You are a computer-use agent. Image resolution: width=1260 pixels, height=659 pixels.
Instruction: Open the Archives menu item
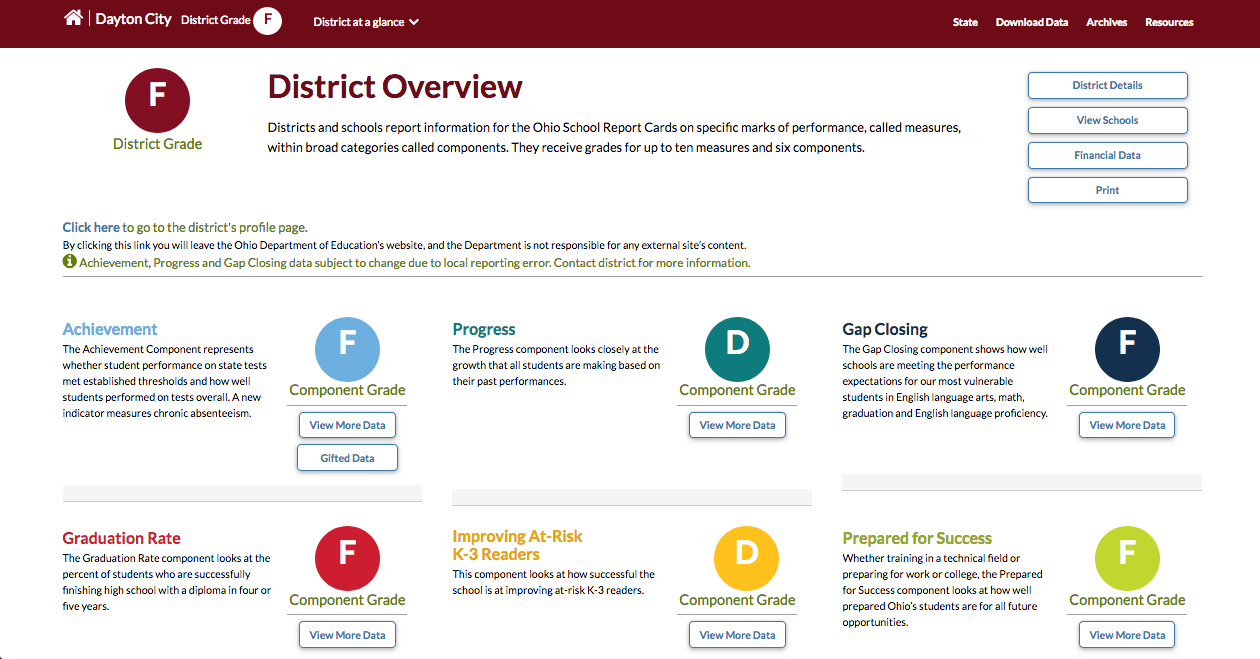coord(1107,22)
